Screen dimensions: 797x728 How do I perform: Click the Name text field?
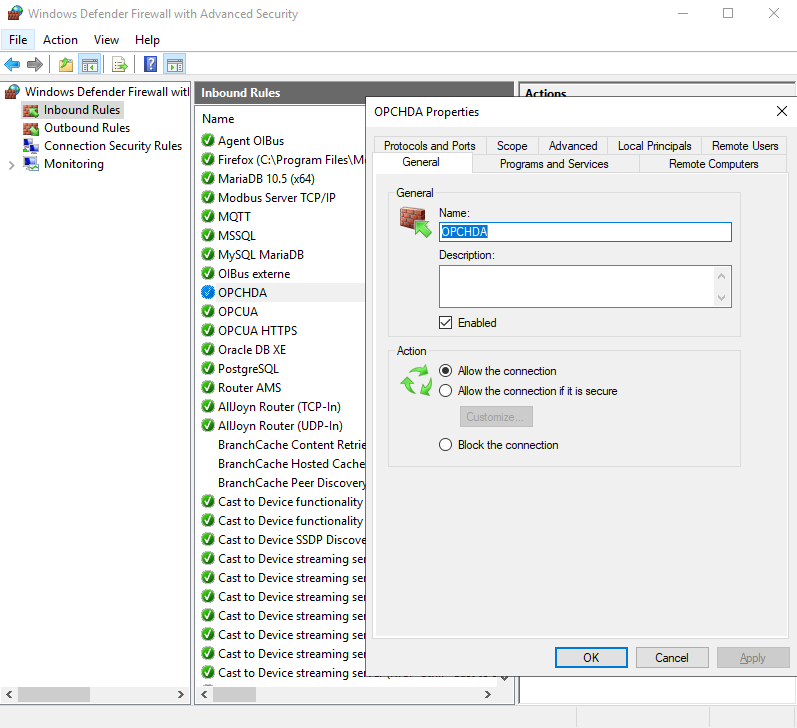click(x=585, y=232)
